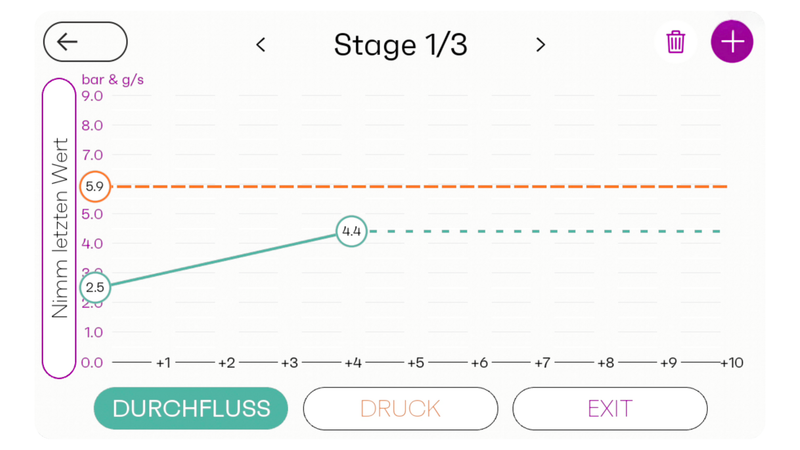800x450 pixels.
Task: Select the 4.4 flow point
Action: point(351,231)
